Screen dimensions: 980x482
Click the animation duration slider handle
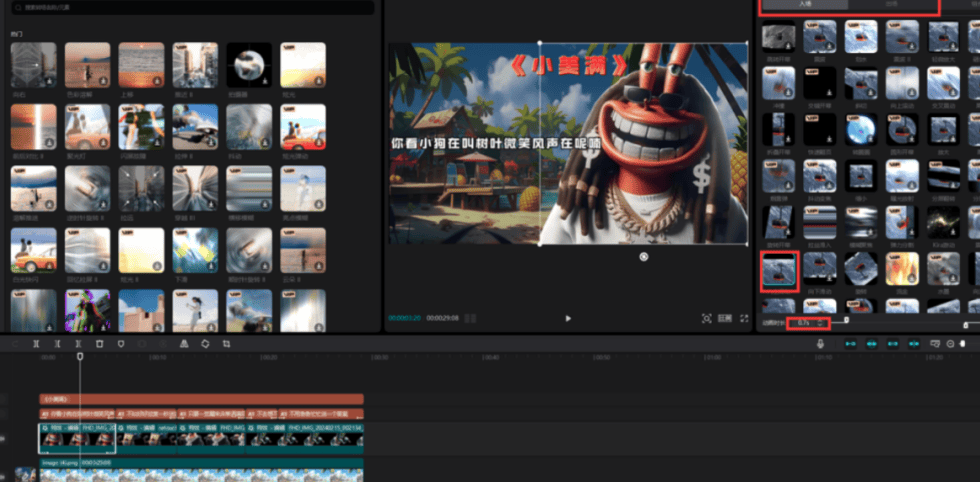pyautogui.click(x=847, y=321)
